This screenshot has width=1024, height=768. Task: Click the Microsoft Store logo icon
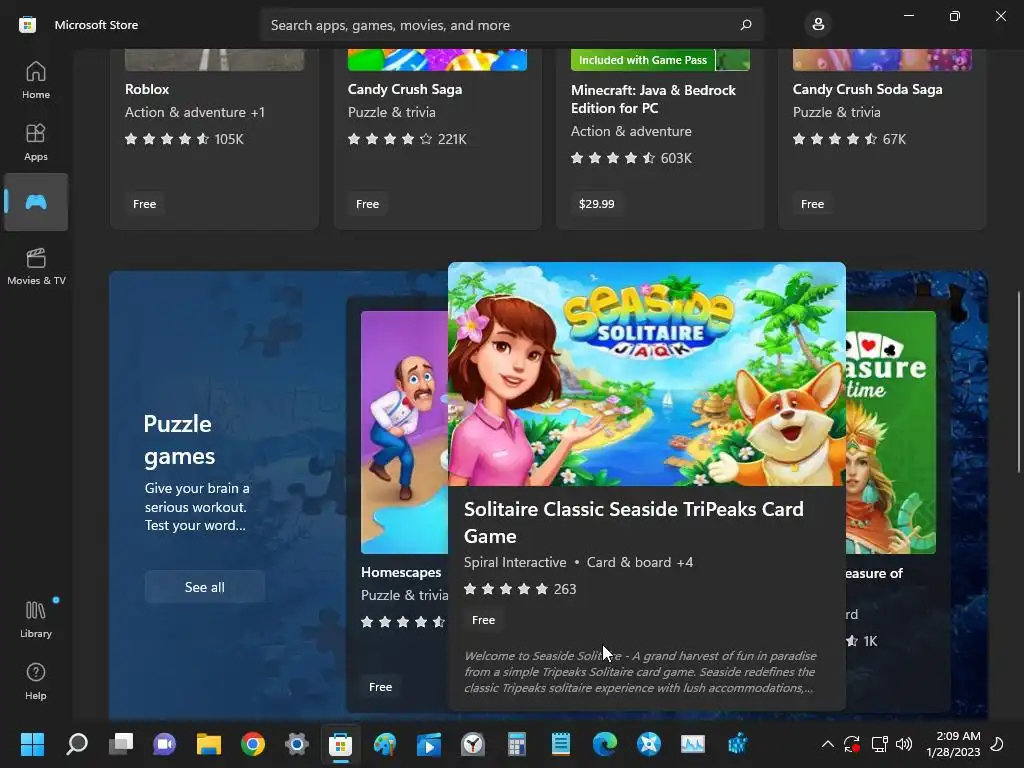pos(27,25)
